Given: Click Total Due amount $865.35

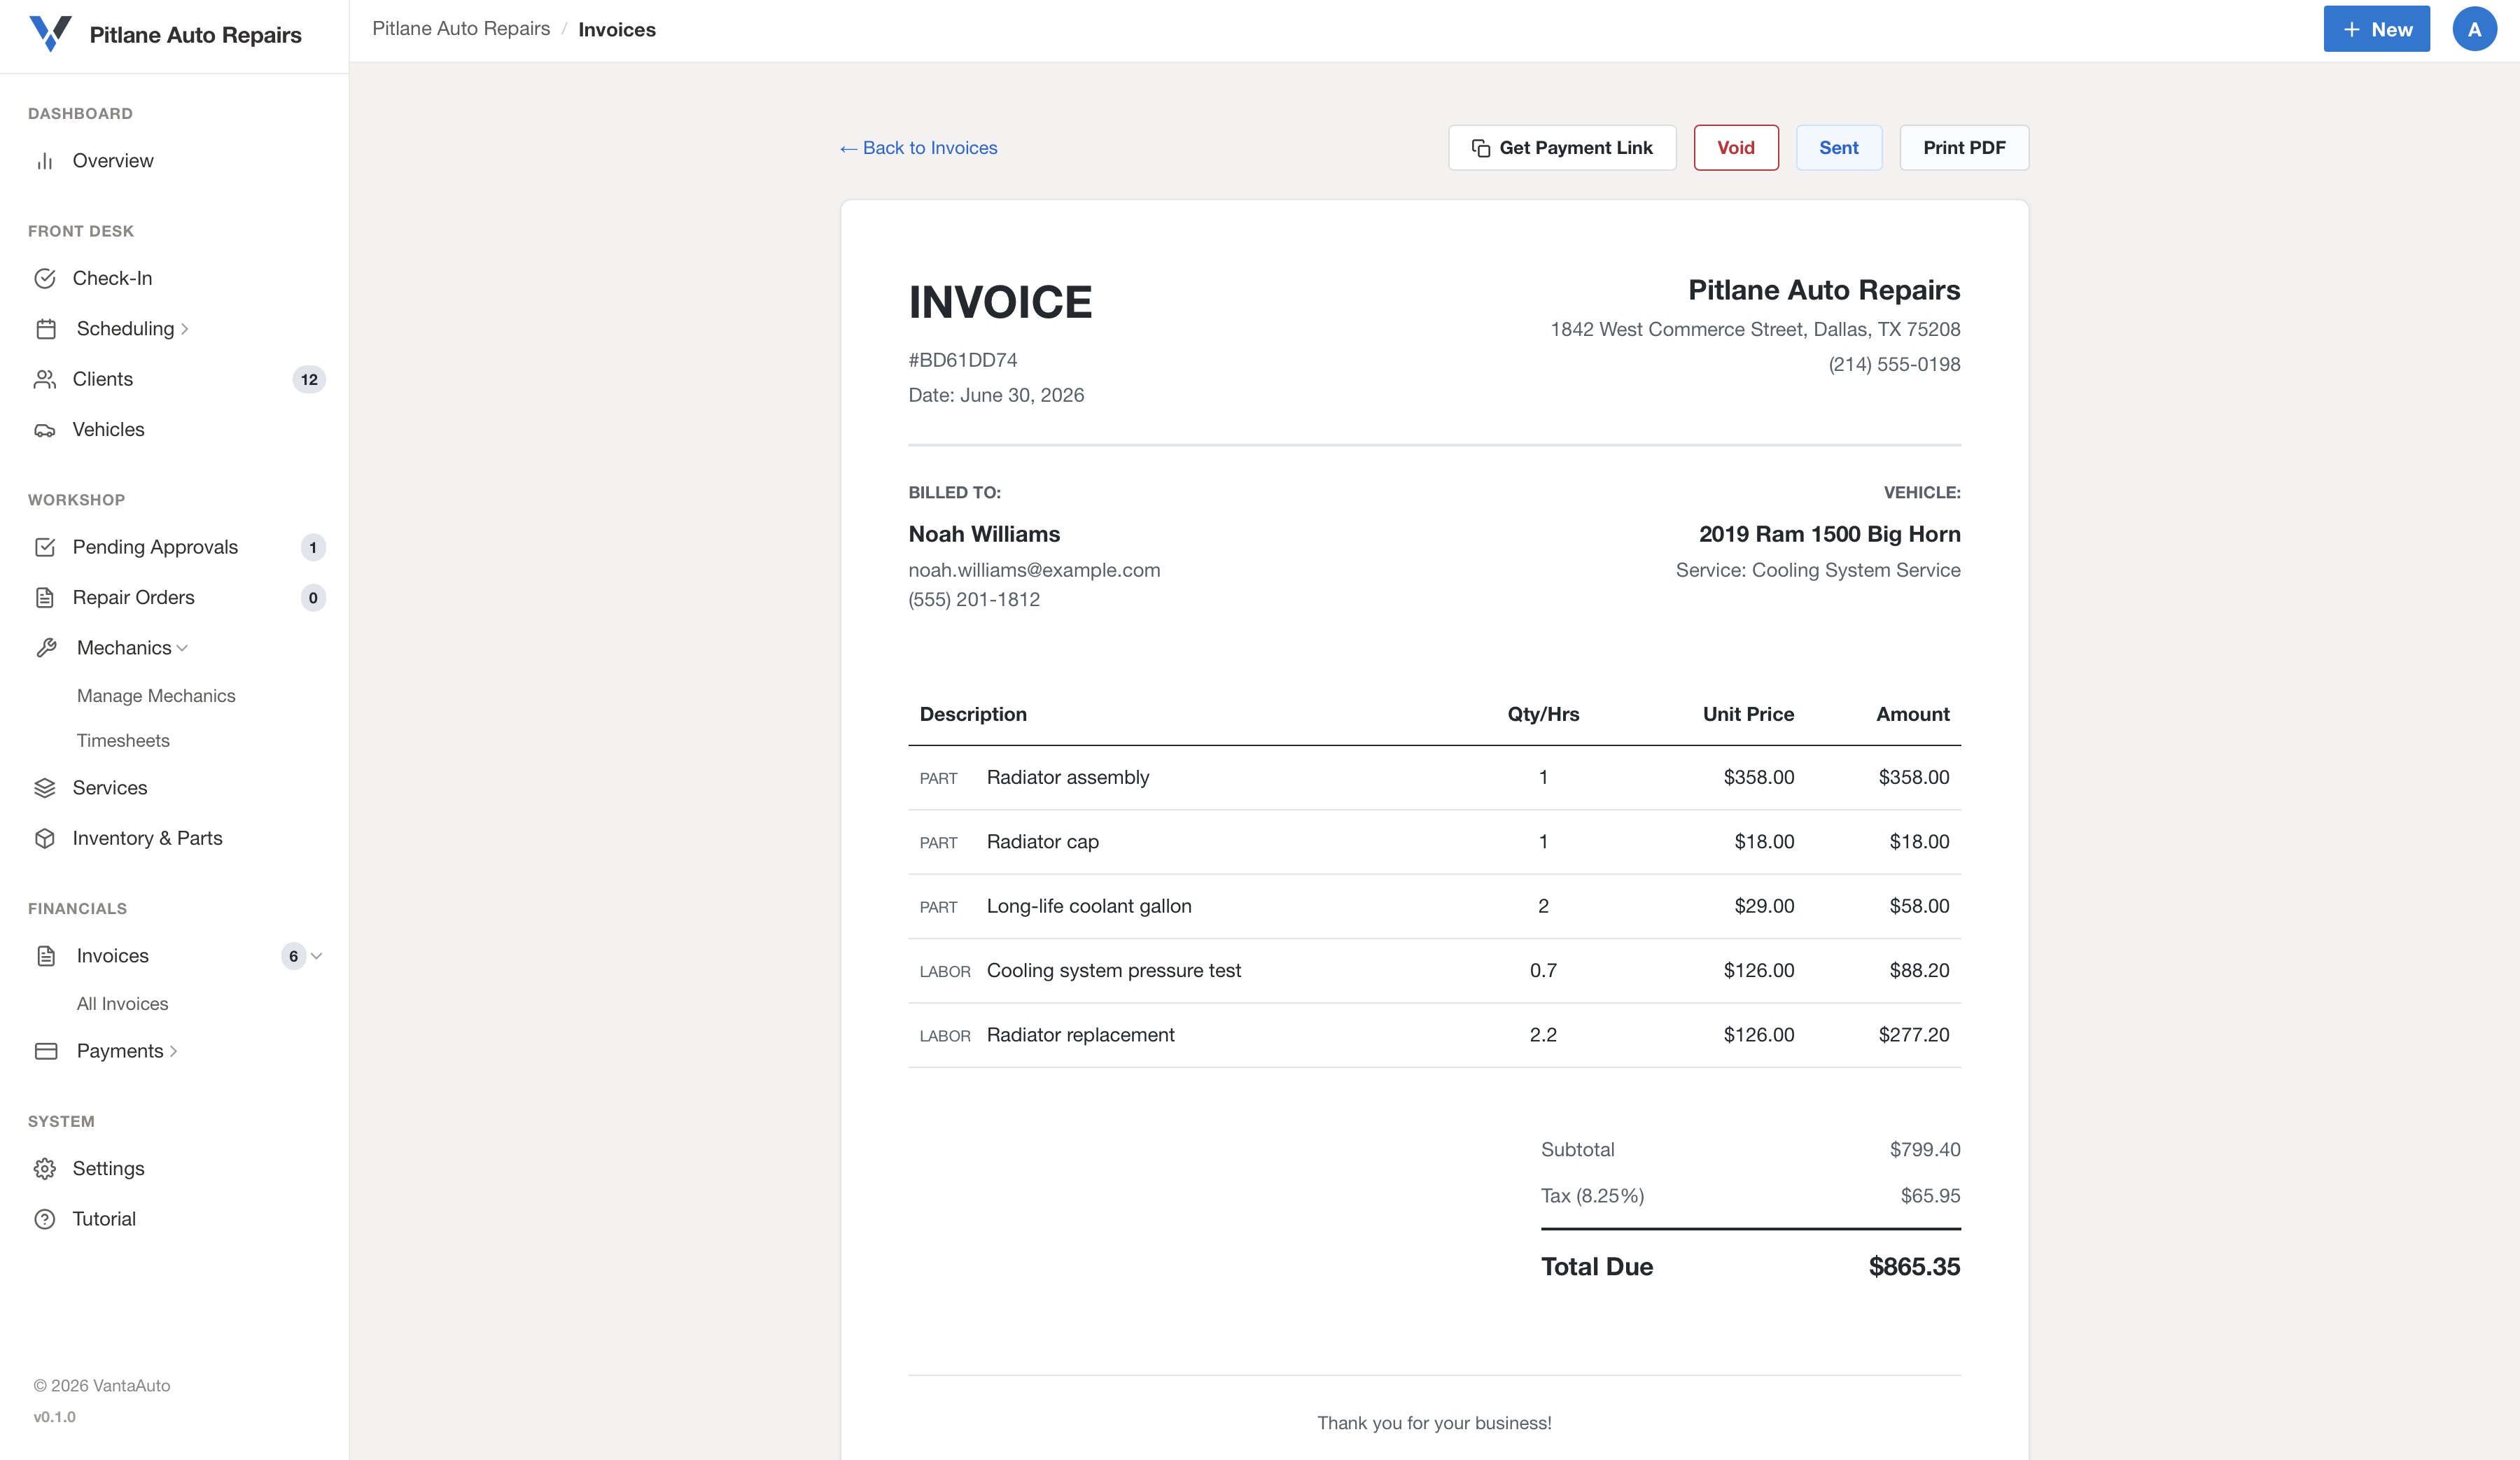Looking at the screenshot, I should (x=1914, y=1267).
